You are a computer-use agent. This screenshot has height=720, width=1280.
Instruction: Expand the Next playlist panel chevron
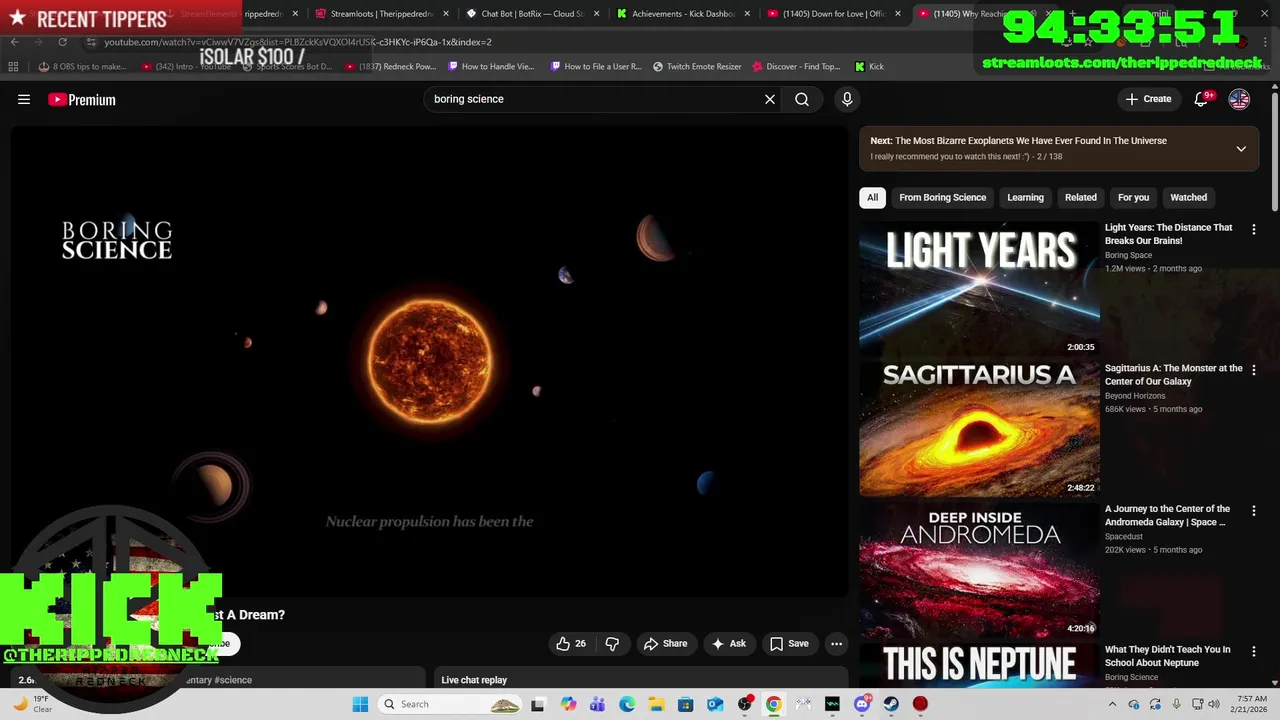pos(1241,149)
